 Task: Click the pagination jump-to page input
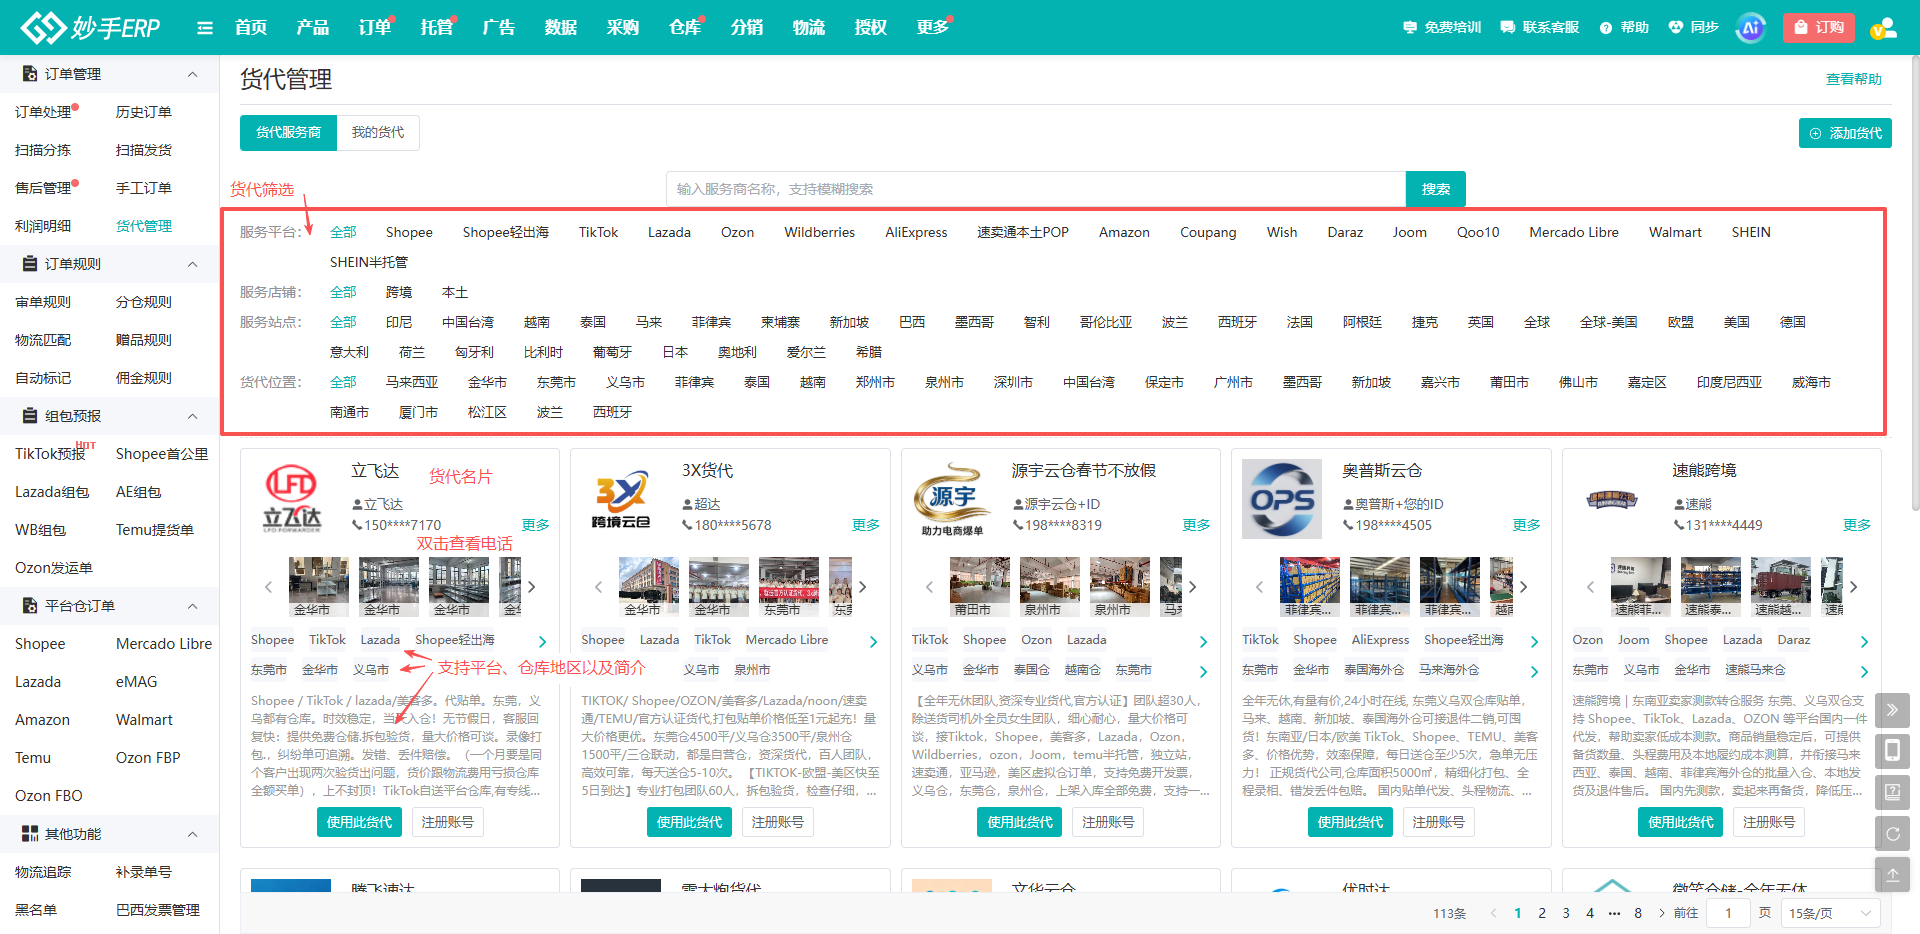[1728, 913]
